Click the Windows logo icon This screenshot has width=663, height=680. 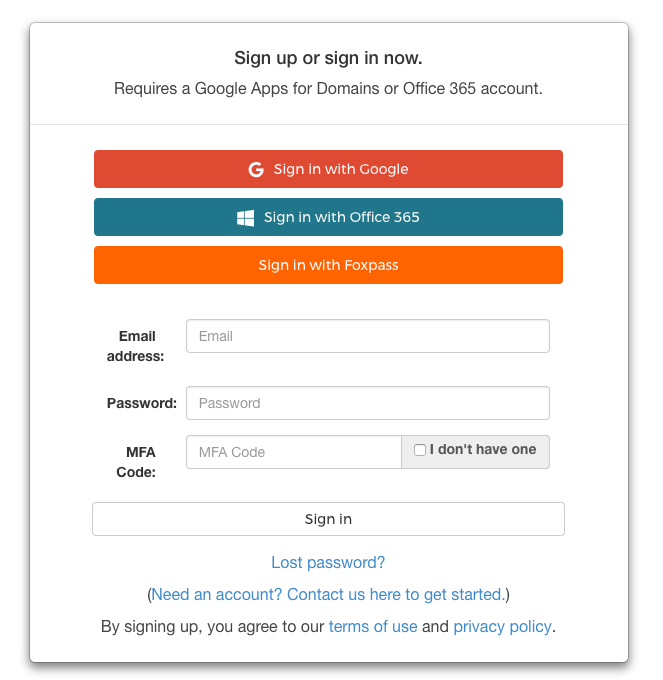point(245,218)
